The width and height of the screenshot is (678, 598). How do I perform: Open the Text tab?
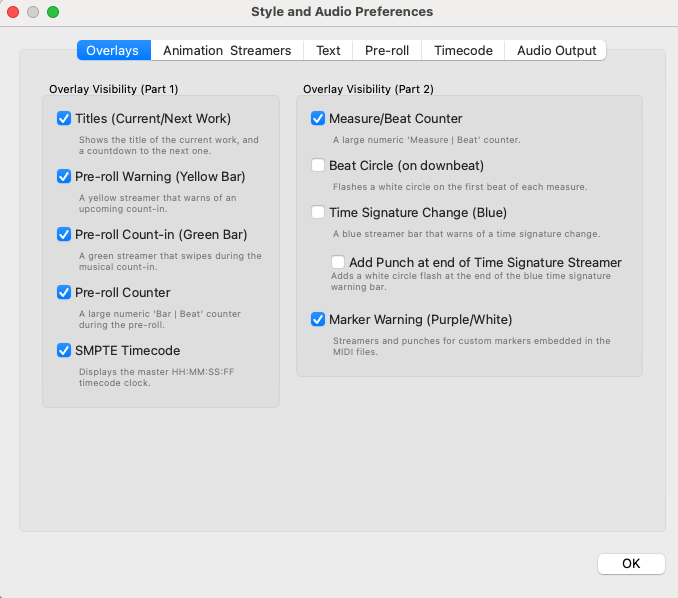[x=328, y=50]
